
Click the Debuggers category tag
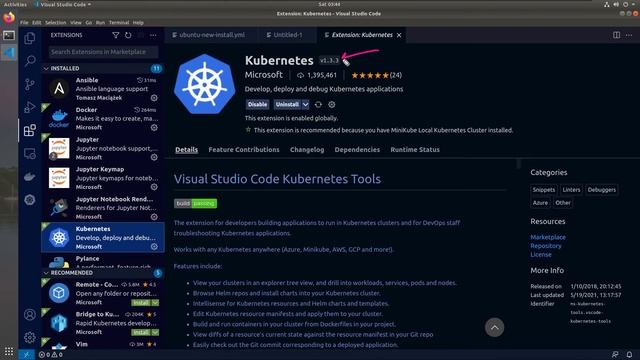(x=602, y=190)
